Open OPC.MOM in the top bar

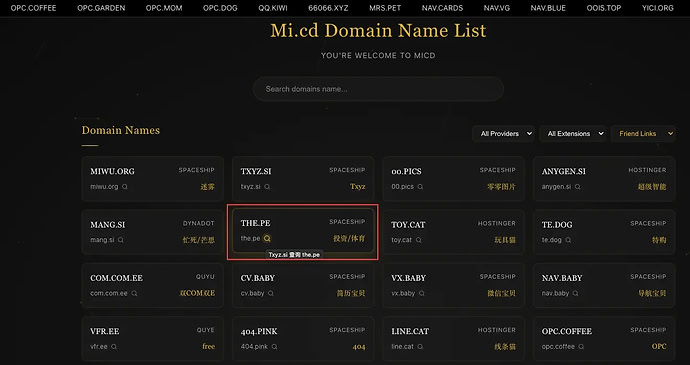pyautogui.click(x=164, y=8)
